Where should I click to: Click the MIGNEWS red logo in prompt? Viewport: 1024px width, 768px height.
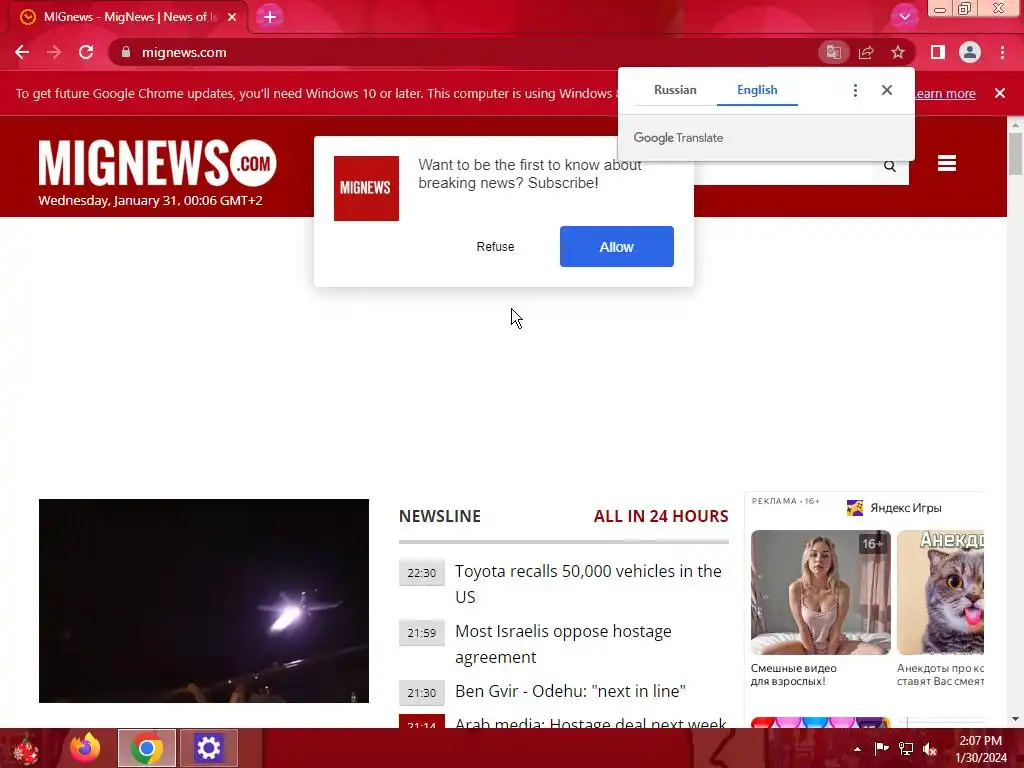(366, 188)
